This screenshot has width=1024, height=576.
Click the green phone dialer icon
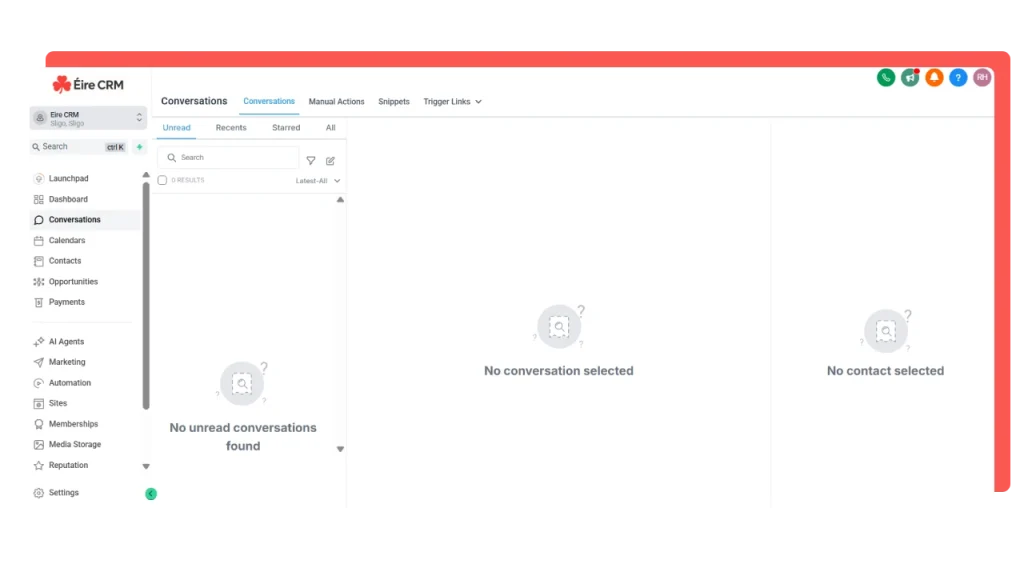click(886, 78)
